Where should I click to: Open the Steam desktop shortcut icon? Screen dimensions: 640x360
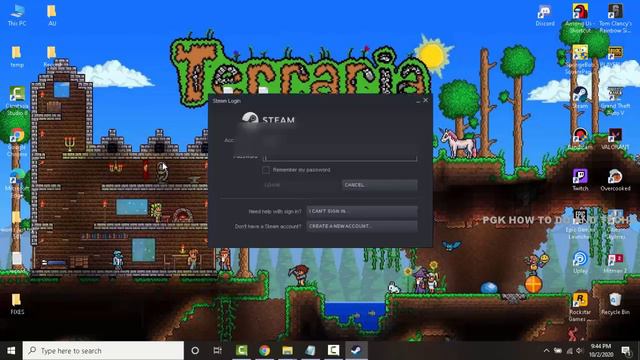click(580, 97)
